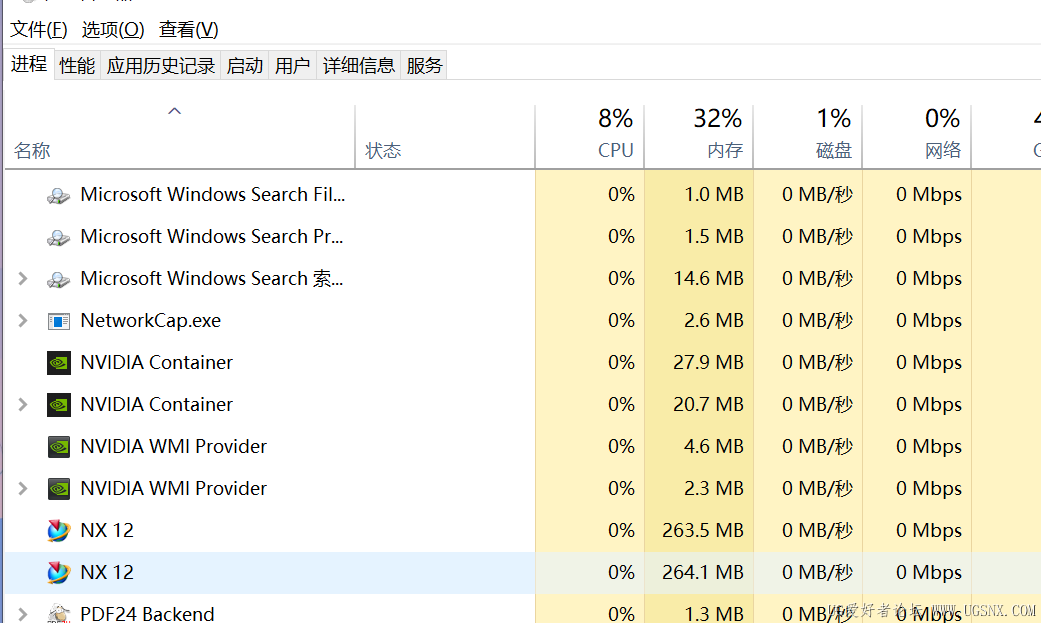Open the 选项(O) menu
This screenshot has height=623, width=1041.
pos(113,29)
